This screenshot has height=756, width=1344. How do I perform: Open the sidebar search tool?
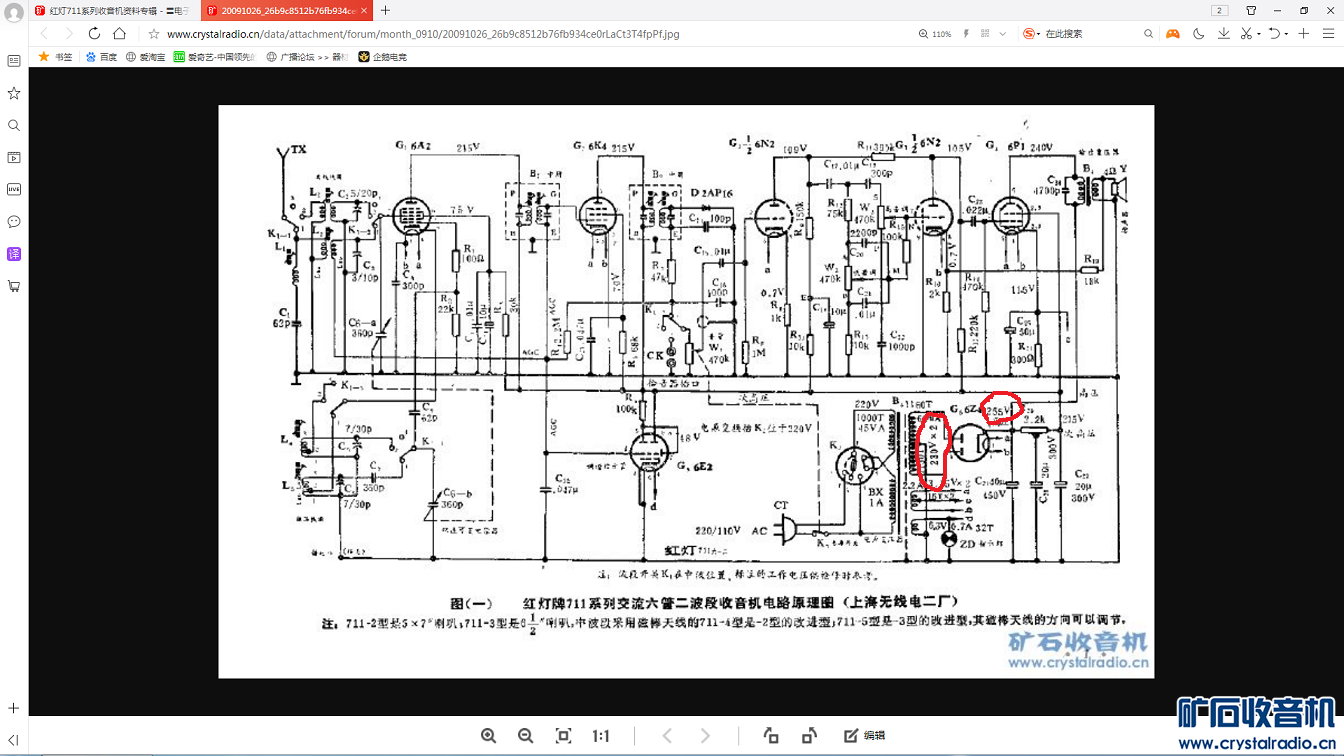point(14,125)
